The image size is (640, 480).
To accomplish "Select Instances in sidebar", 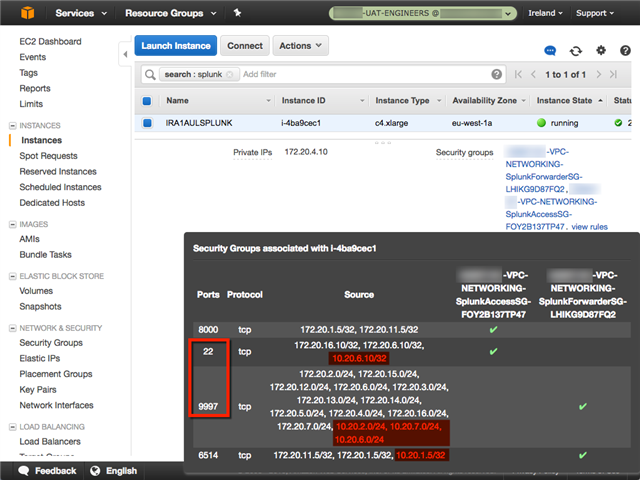I will (42, 140).
